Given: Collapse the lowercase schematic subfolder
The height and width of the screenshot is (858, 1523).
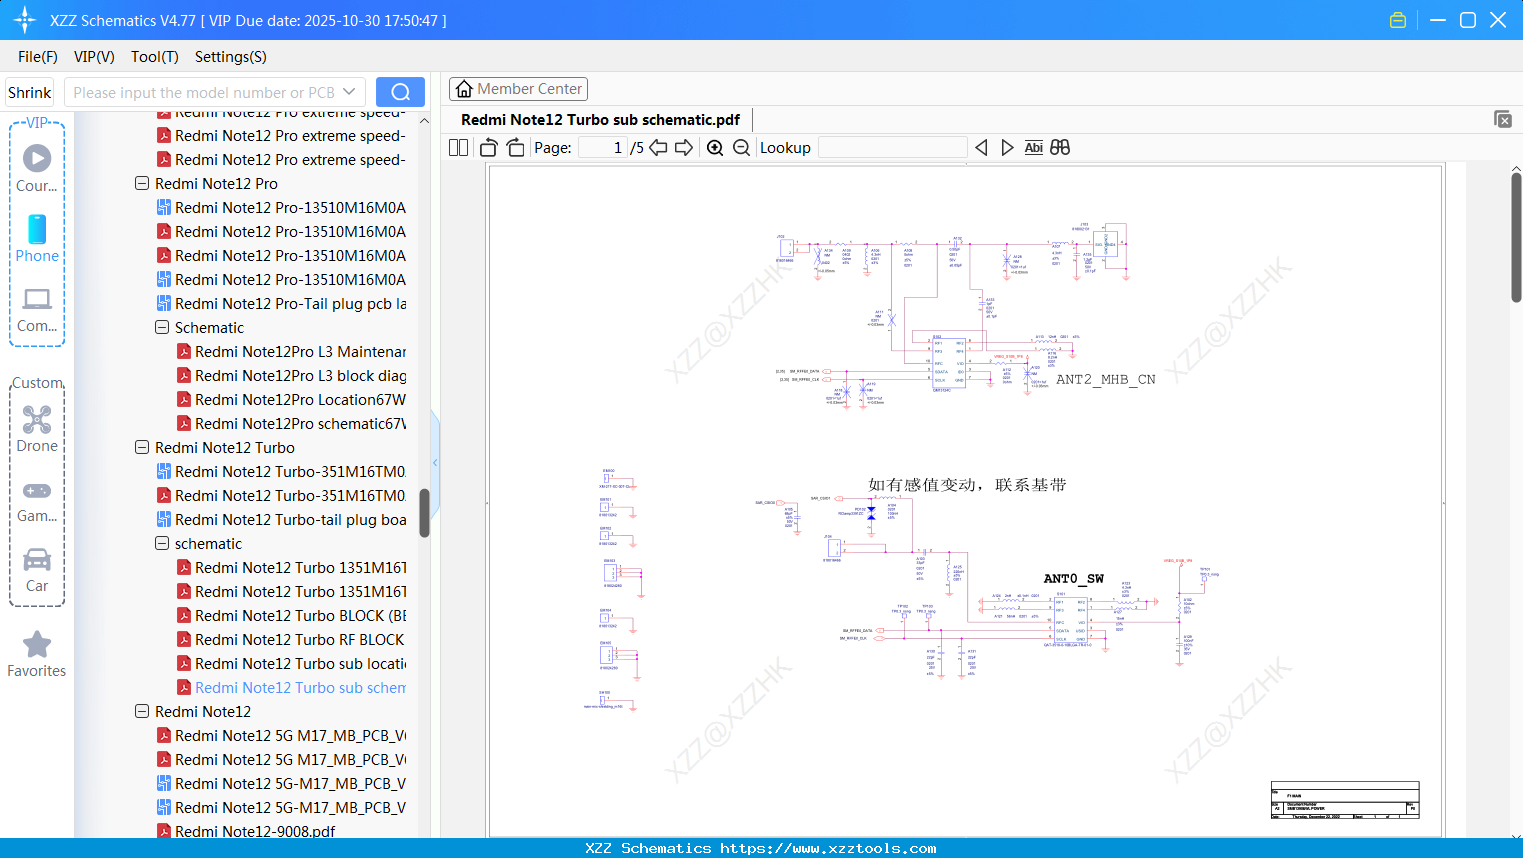Looking at the screenshot, I should tap(162, 544).
